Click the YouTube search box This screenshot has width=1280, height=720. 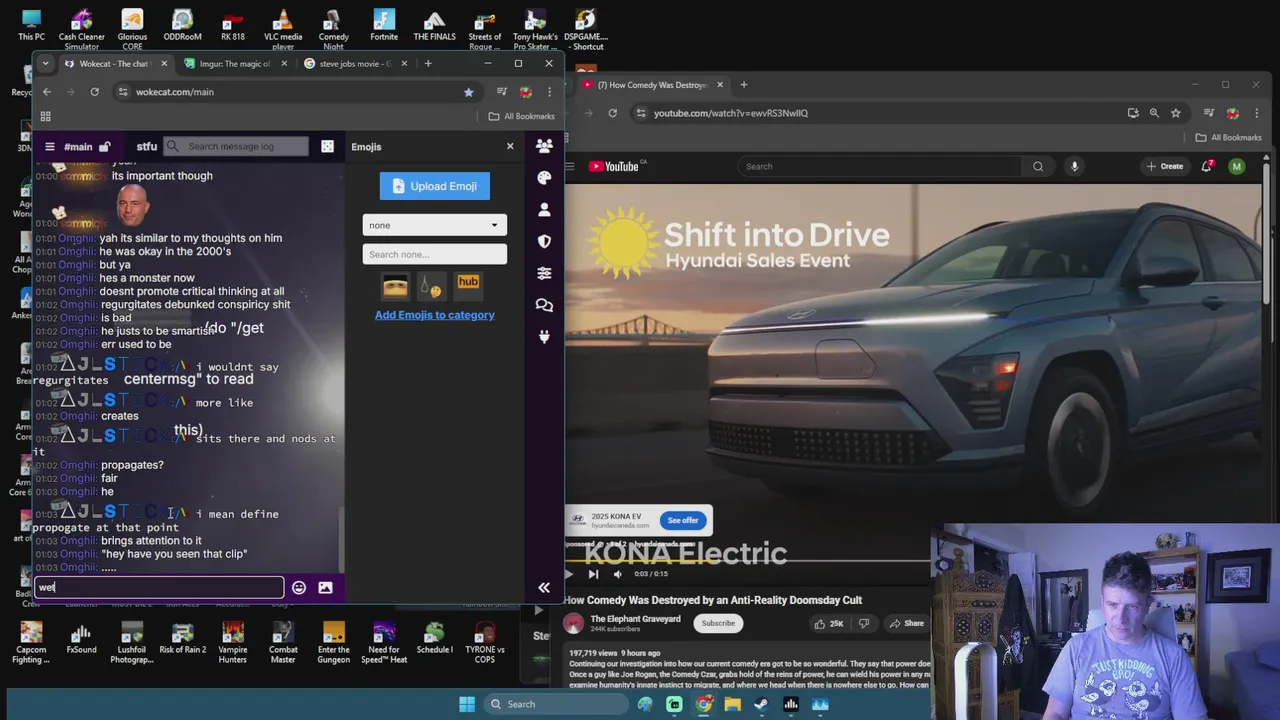[880, 167]
